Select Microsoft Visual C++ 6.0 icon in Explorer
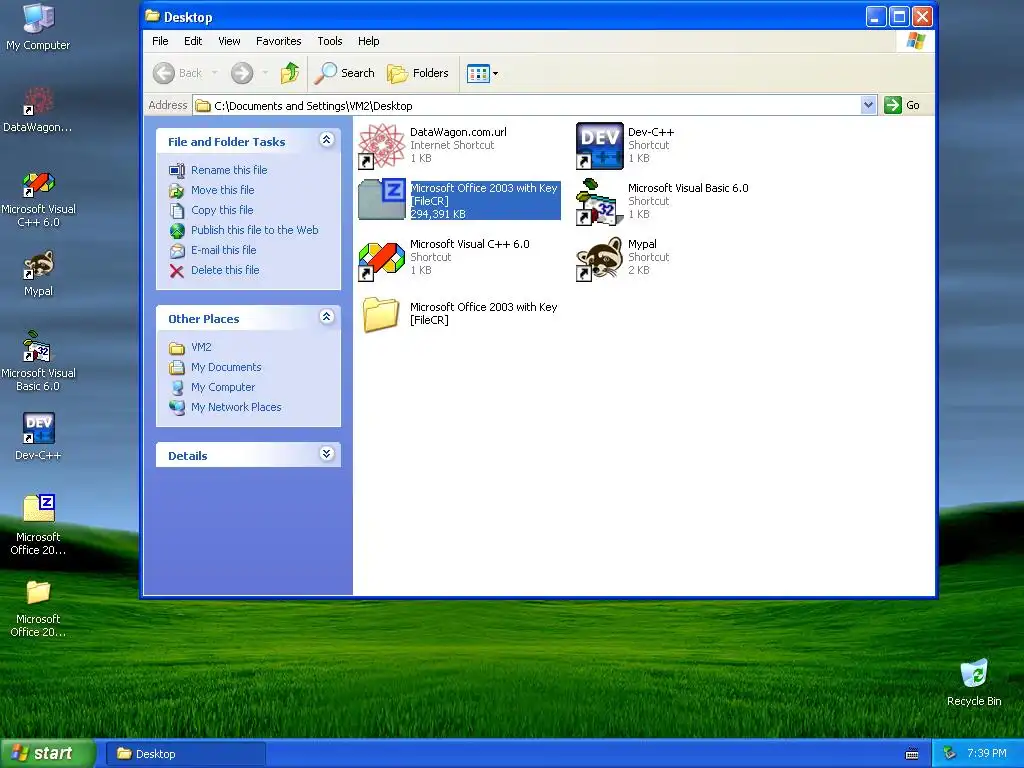1024x768 pixels. [381, 259]
